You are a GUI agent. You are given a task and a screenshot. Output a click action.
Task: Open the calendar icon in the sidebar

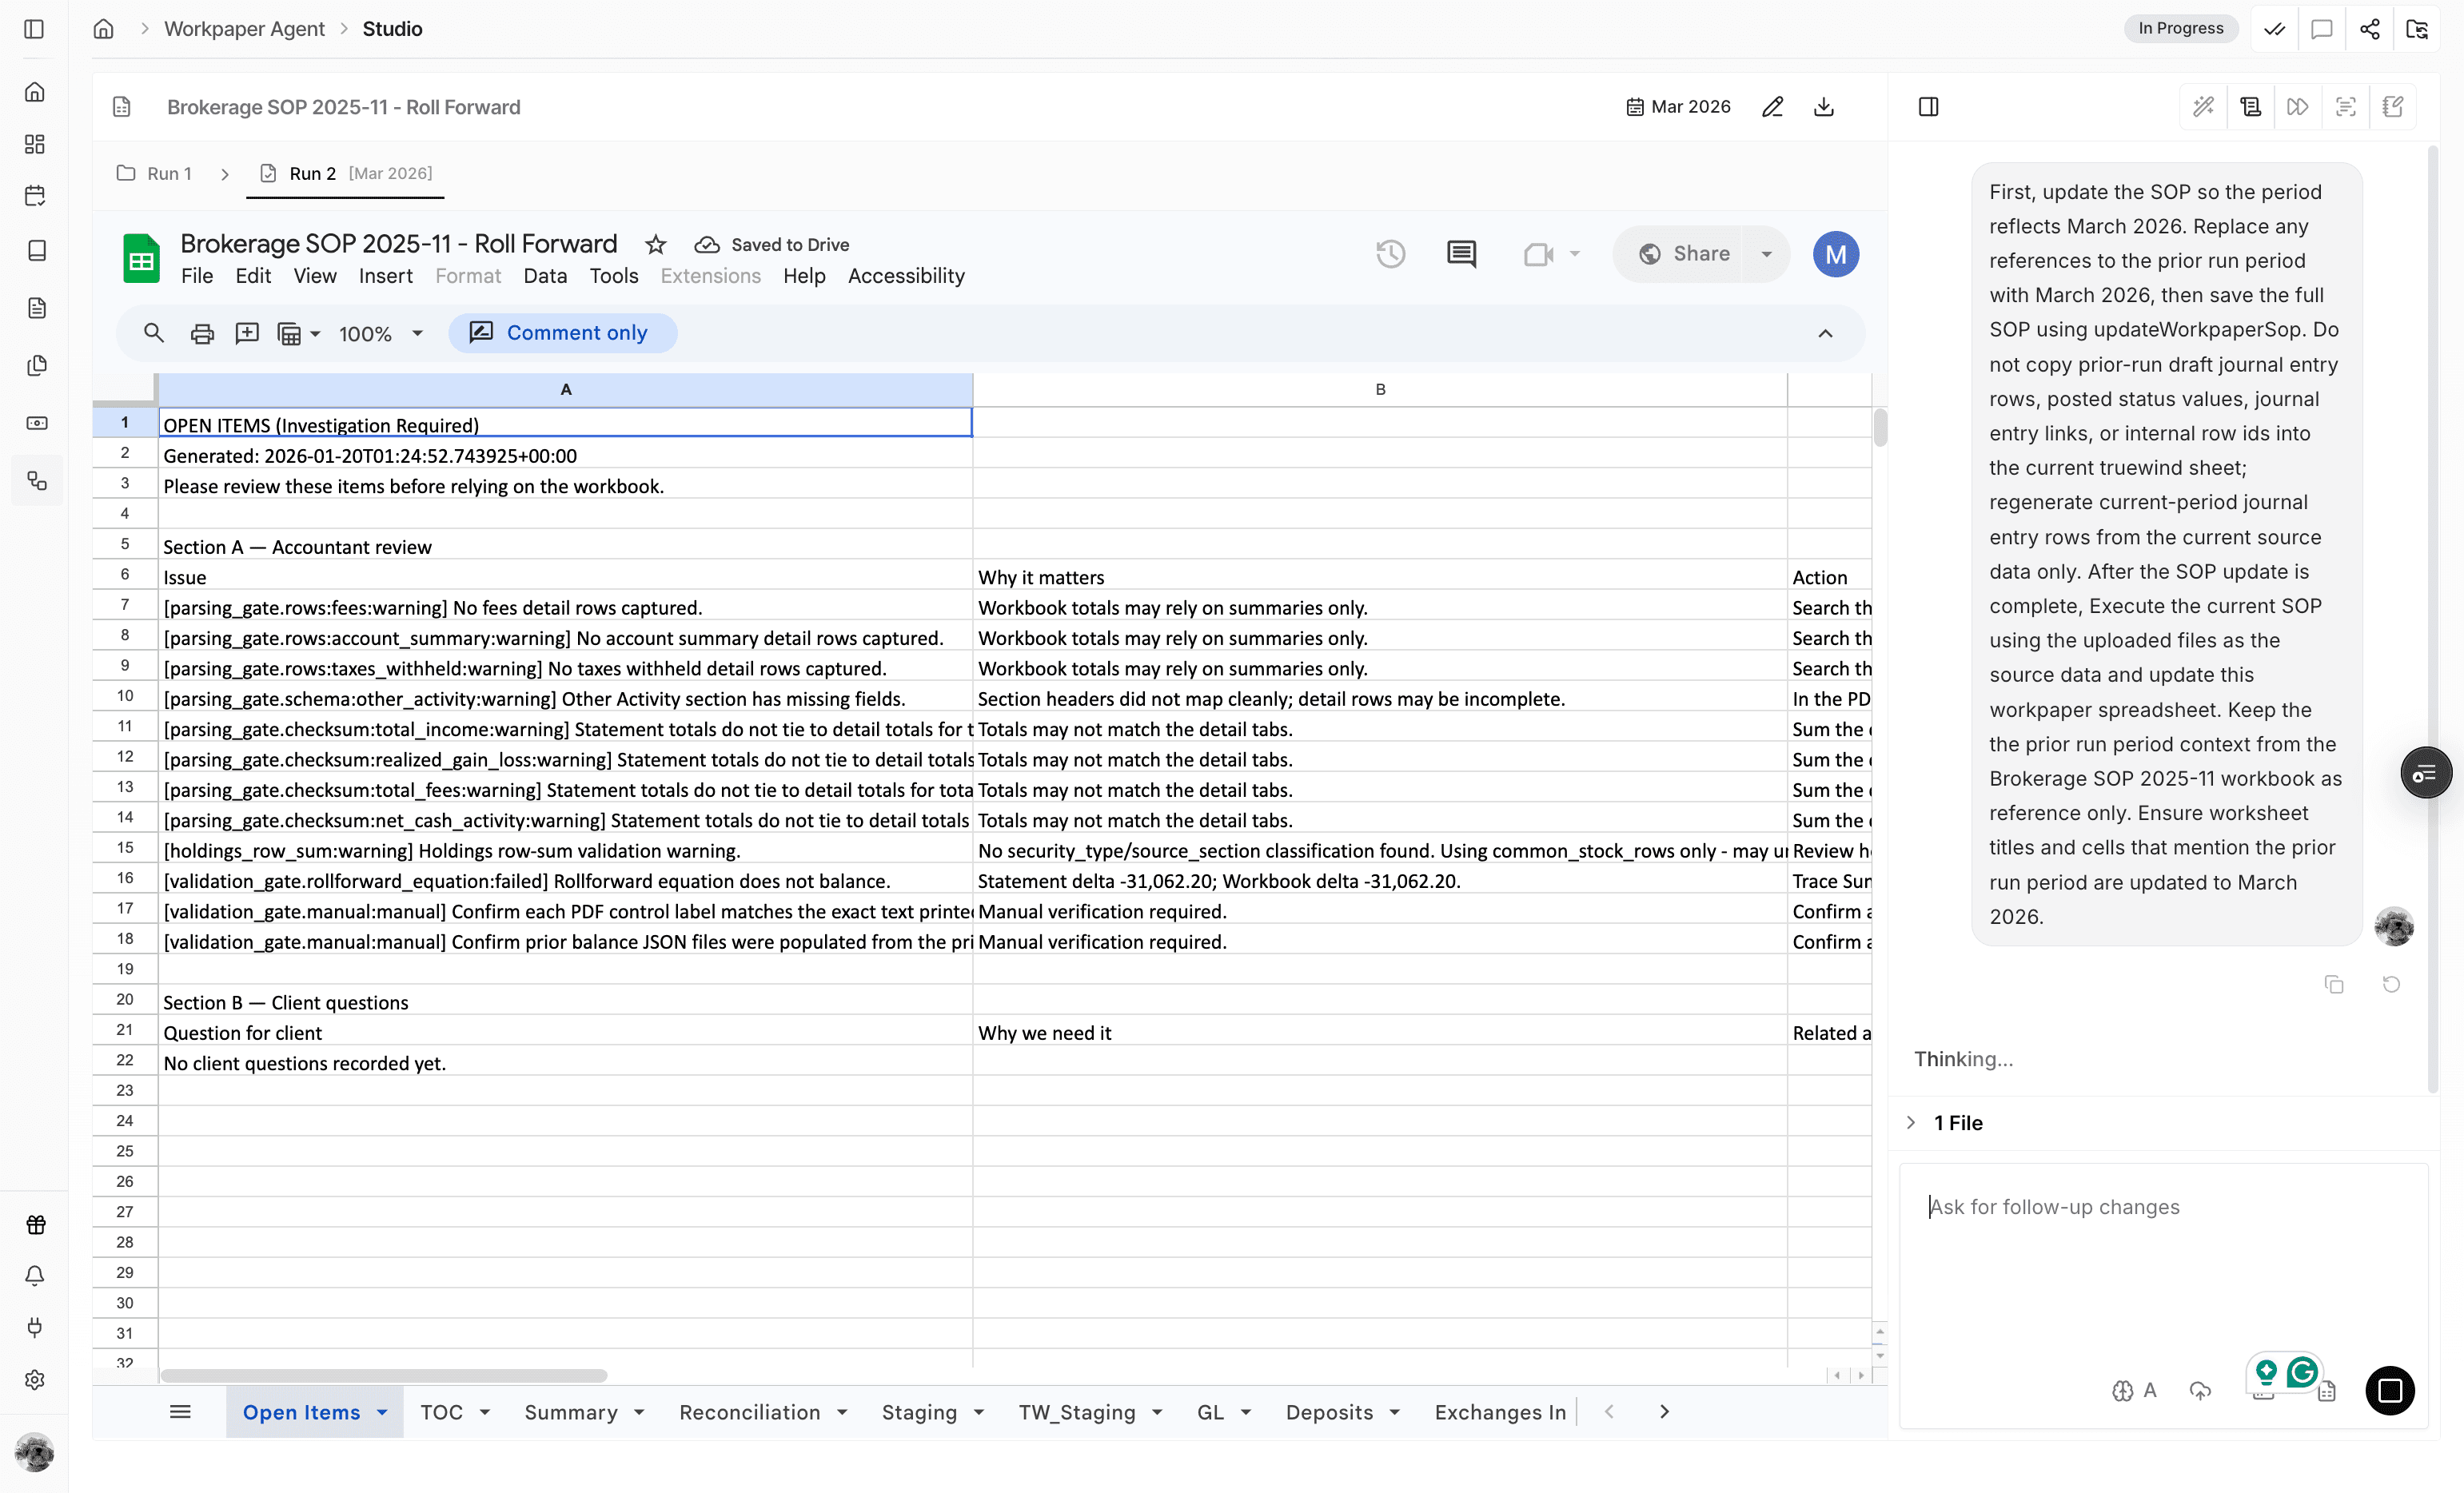coord(35,196)
